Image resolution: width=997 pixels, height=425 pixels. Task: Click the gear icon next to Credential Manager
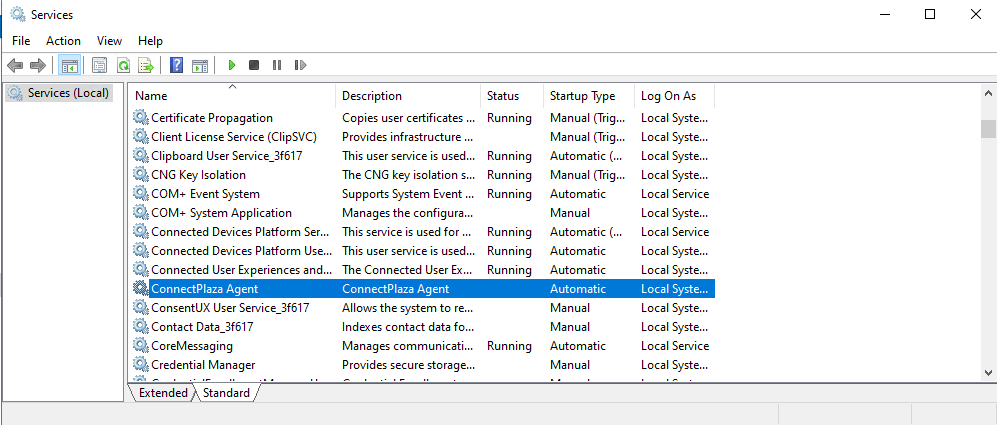[140, 365]
